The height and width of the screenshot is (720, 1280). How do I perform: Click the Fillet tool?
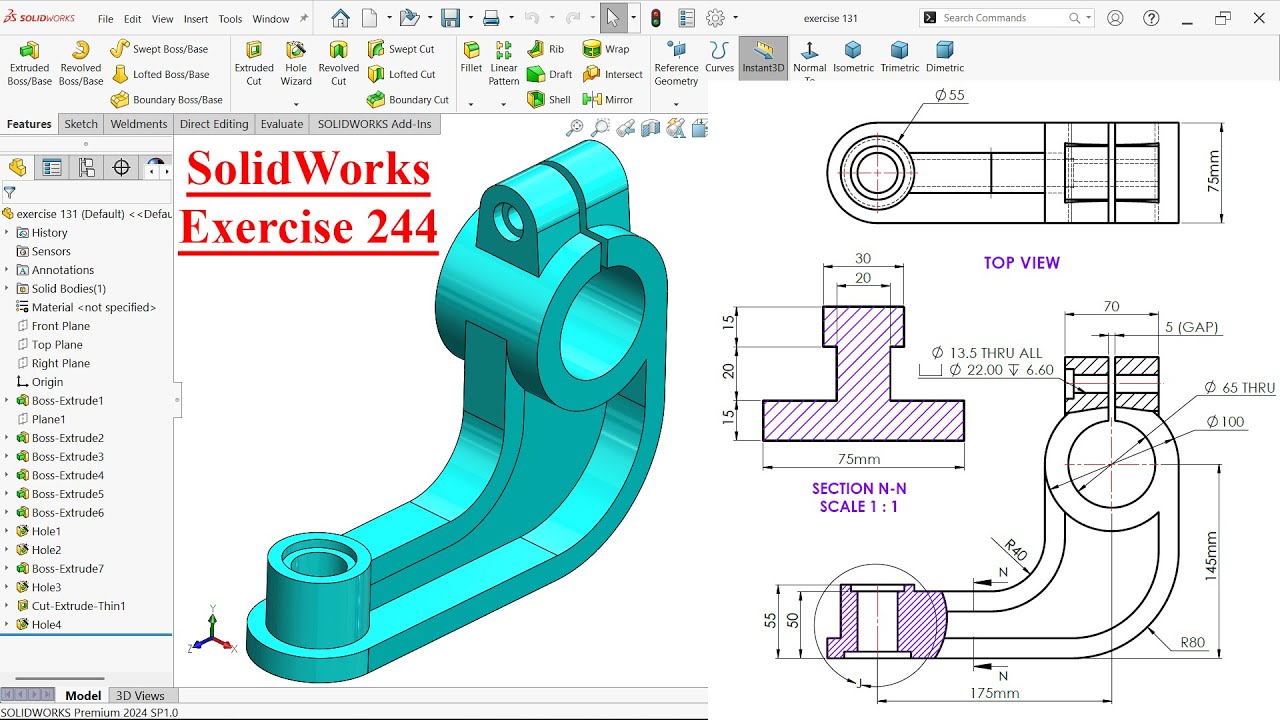coord(471,58)
